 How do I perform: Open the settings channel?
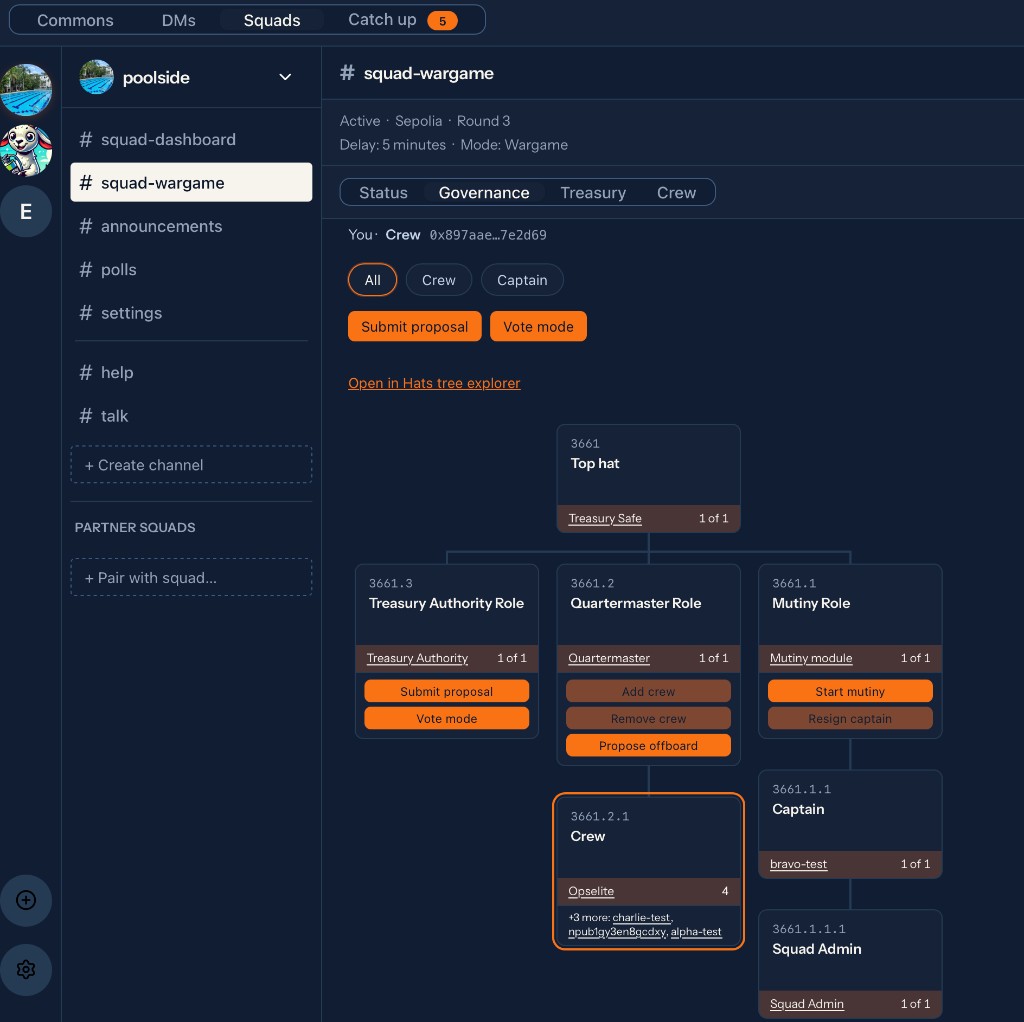click(191, 313)
